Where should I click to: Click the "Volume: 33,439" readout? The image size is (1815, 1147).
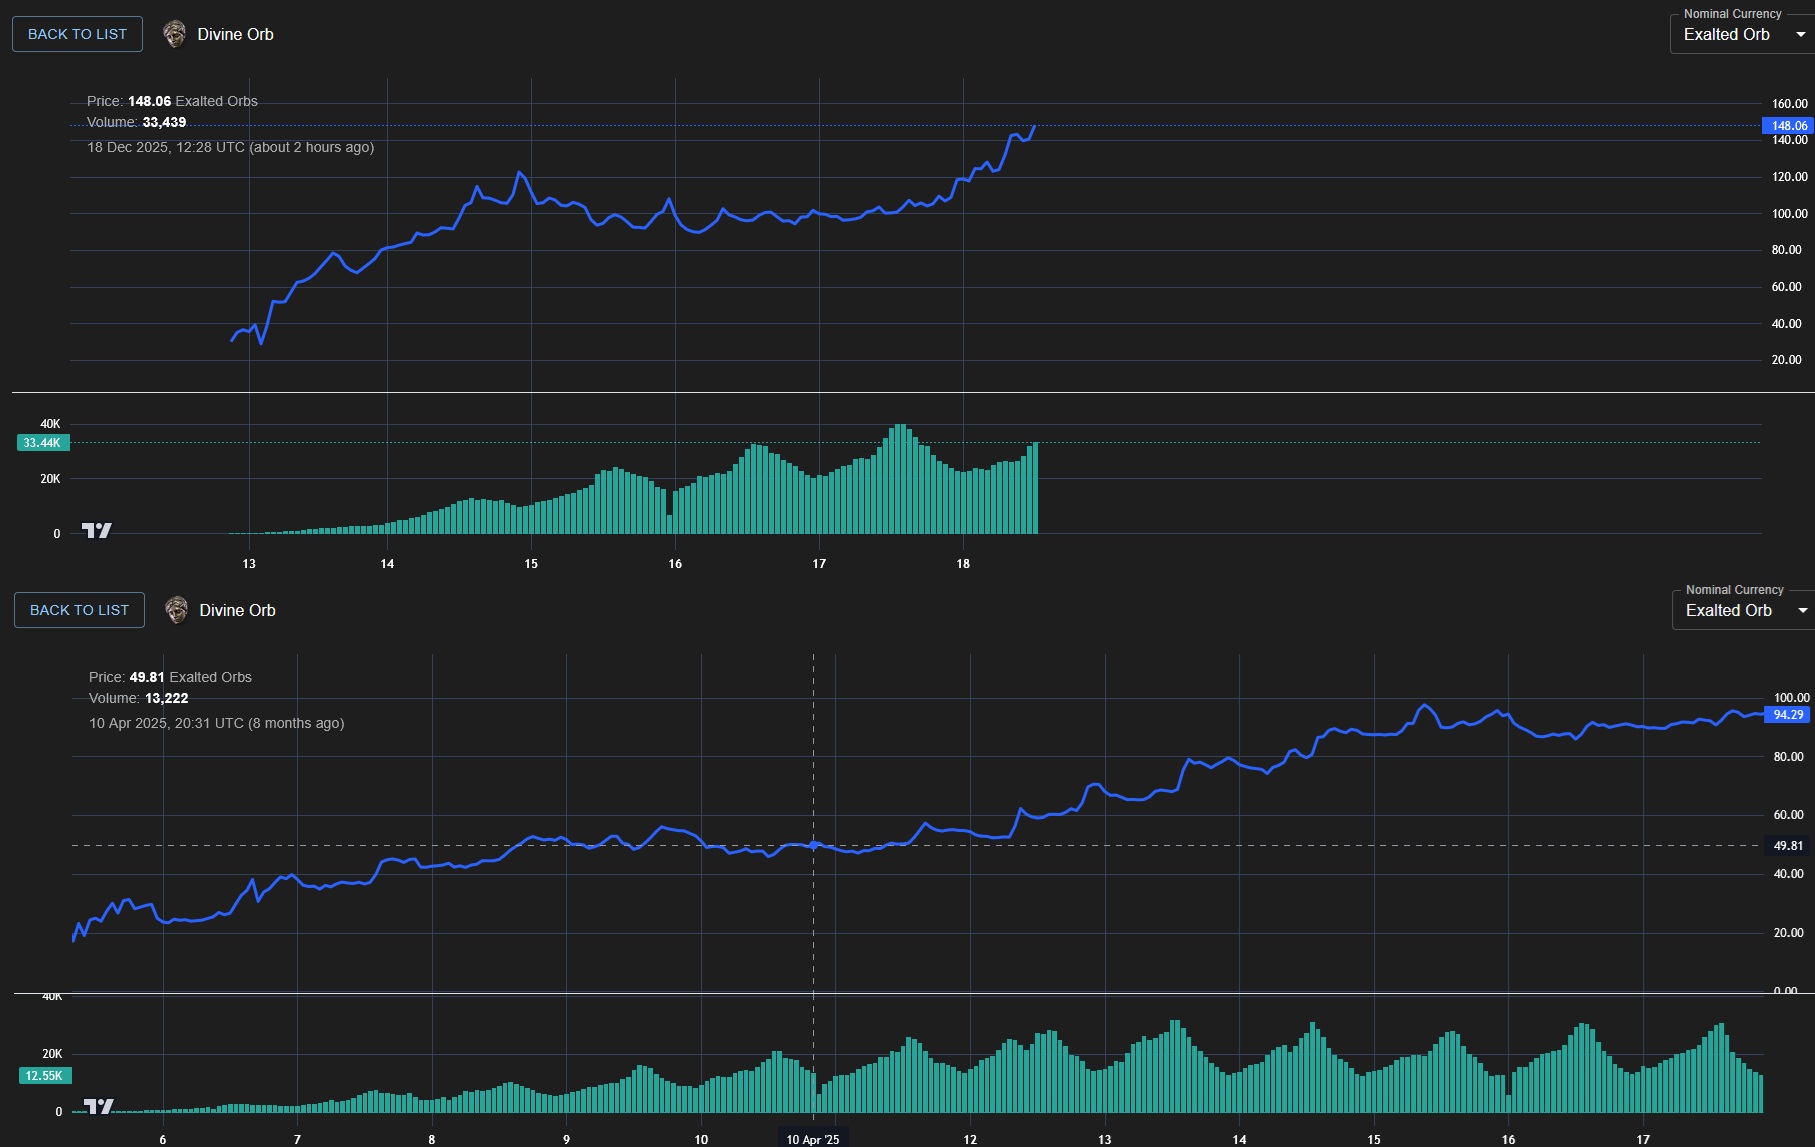pyautogui.click(x=136, y=122)
